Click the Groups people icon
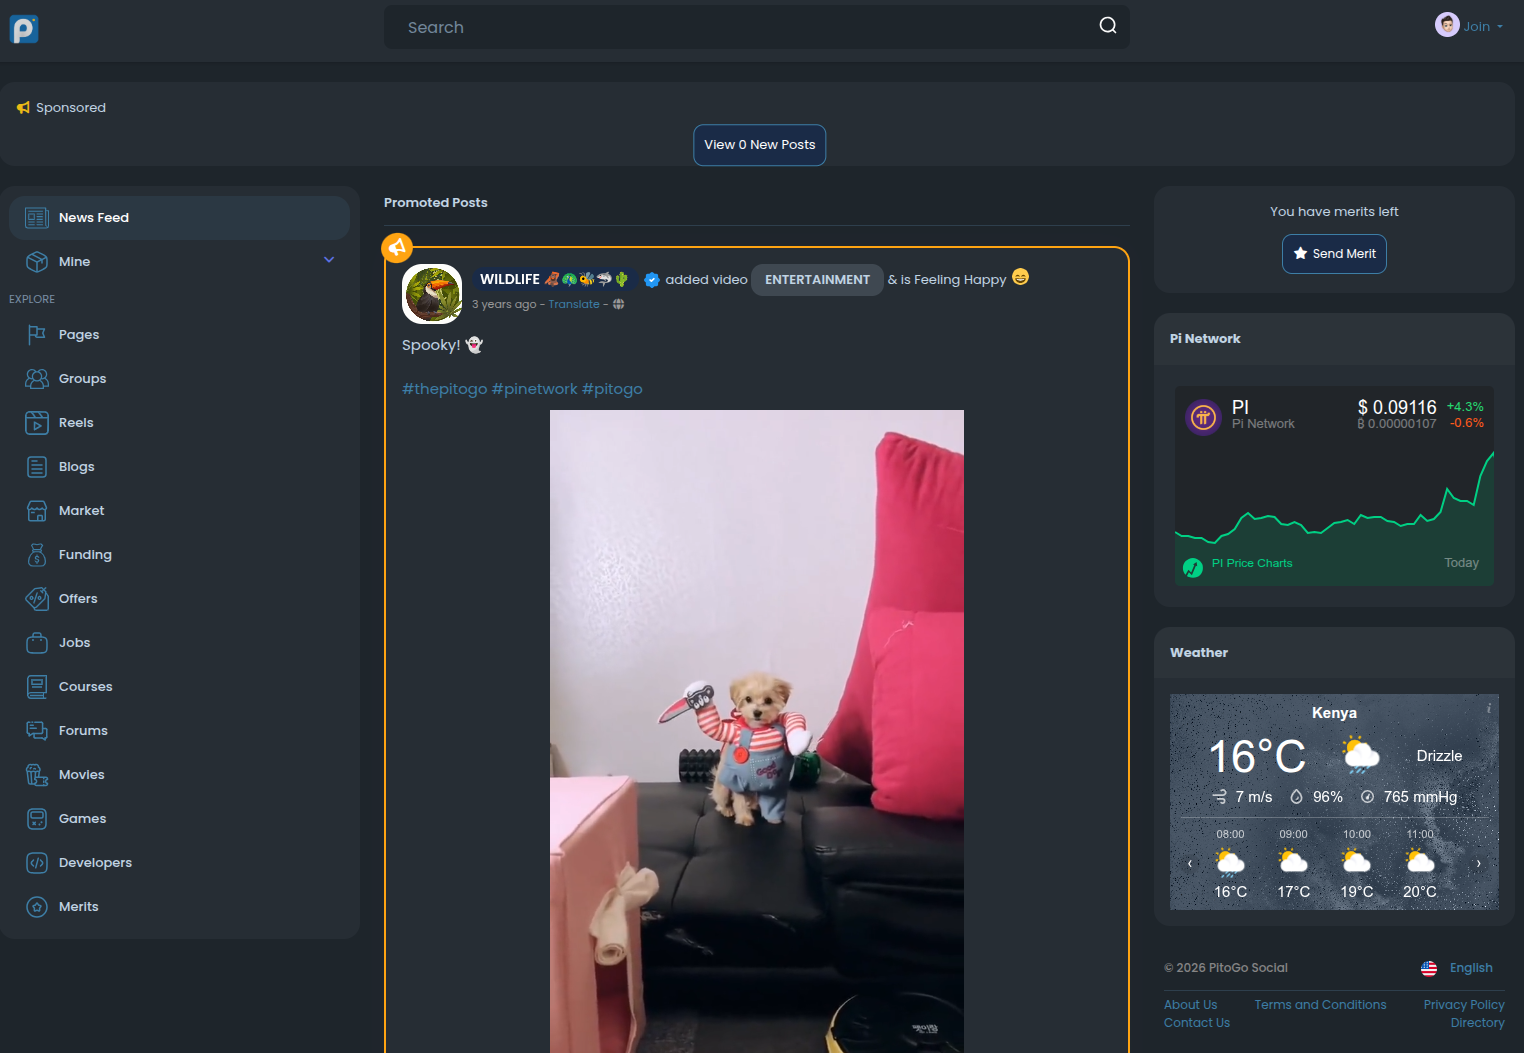 tap(37, 379)
